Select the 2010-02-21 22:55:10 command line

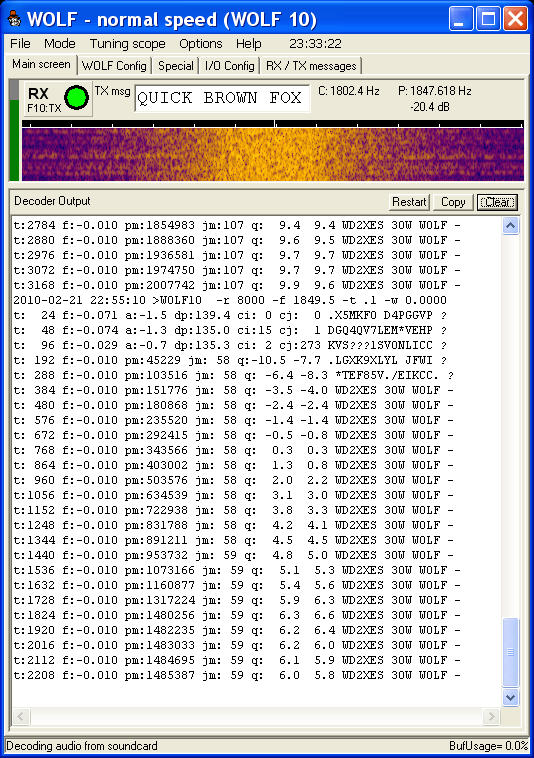[x=230, y=300]
